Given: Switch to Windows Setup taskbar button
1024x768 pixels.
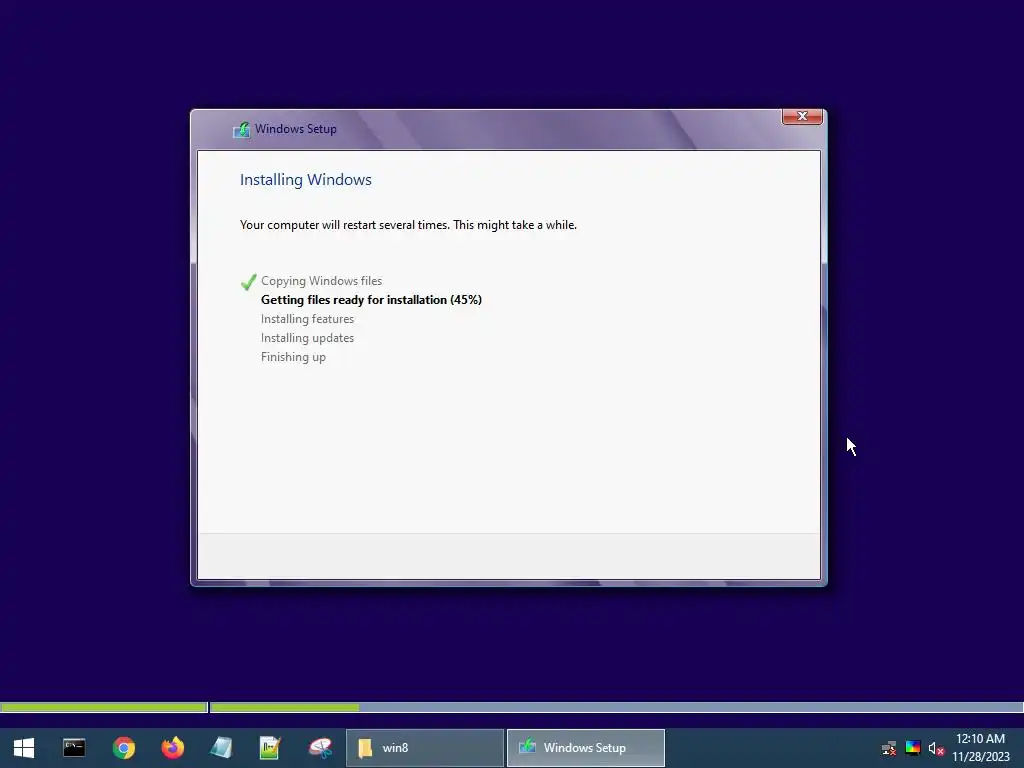Looking at the screenshot, I should (586, 748).
